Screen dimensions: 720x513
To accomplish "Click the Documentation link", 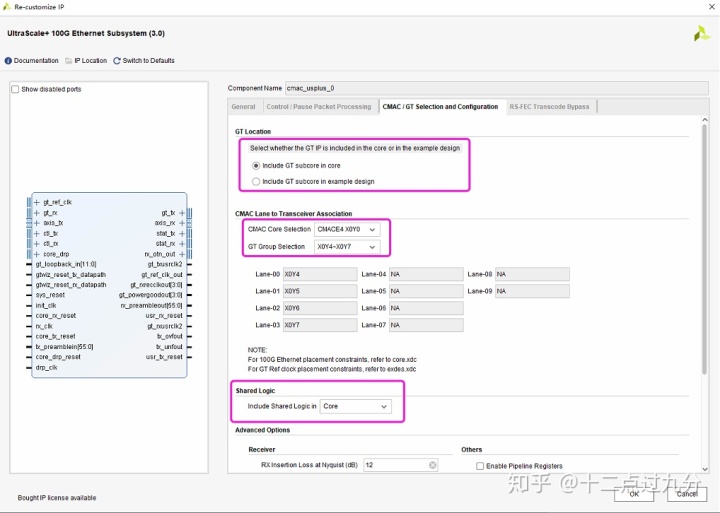I will coord(36,61).
